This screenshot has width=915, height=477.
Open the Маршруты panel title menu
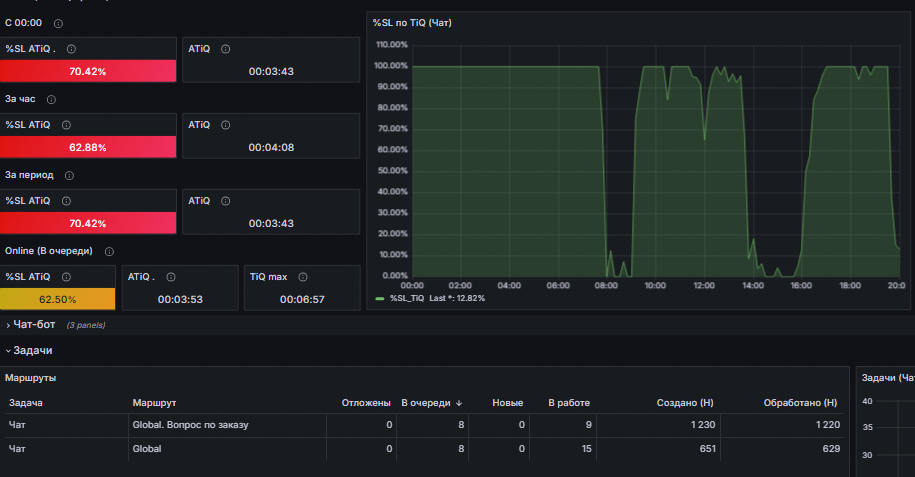30,378
